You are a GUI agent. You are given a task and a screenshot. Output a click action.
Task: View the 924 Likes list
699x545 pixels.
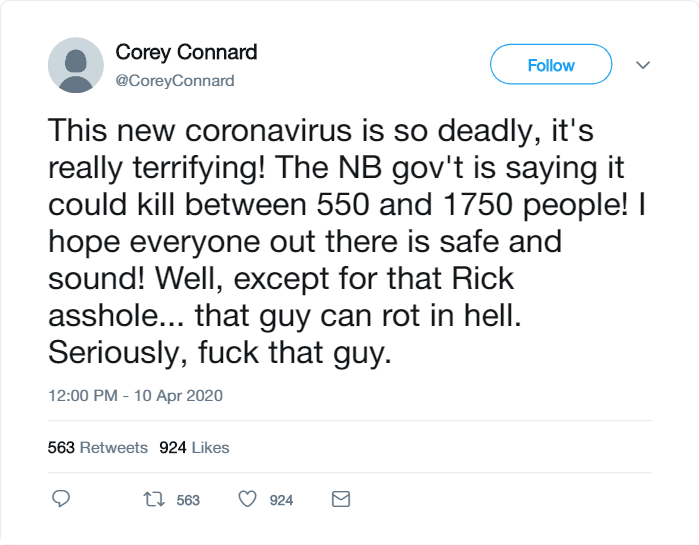coord(194,447)
